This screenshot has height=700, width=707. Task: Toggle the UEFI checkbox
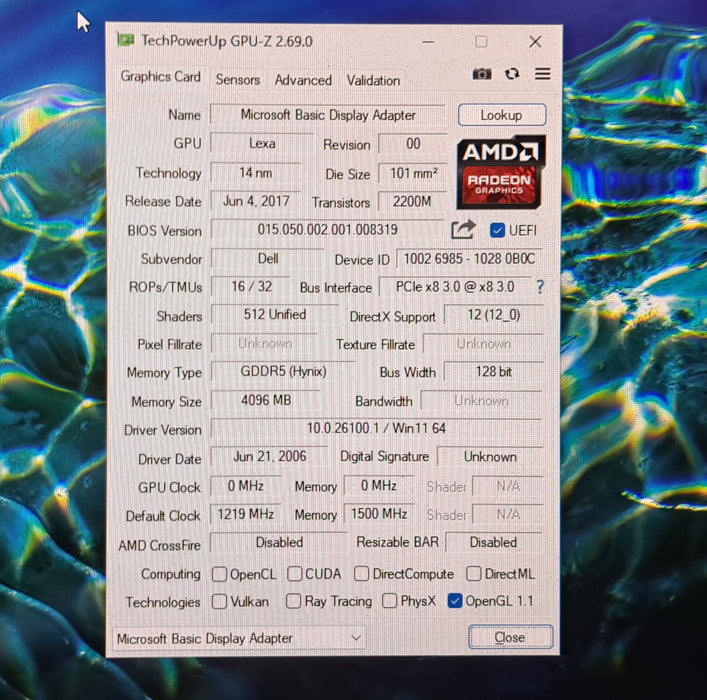pyautogui.click(x=497, y=230)
